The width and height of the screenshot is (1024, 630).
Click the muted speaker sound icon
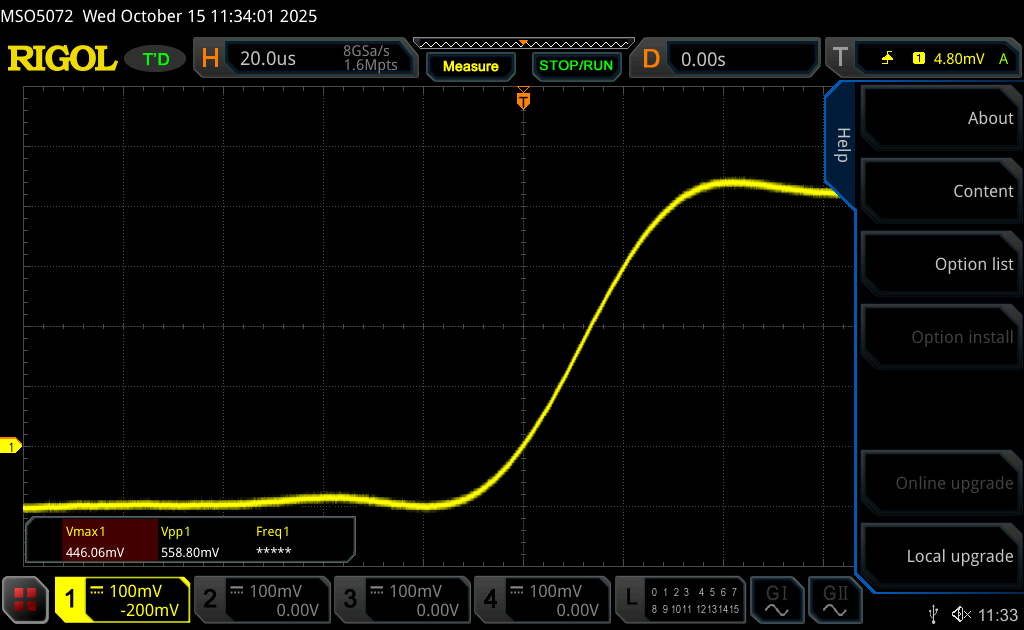point(961,614)
